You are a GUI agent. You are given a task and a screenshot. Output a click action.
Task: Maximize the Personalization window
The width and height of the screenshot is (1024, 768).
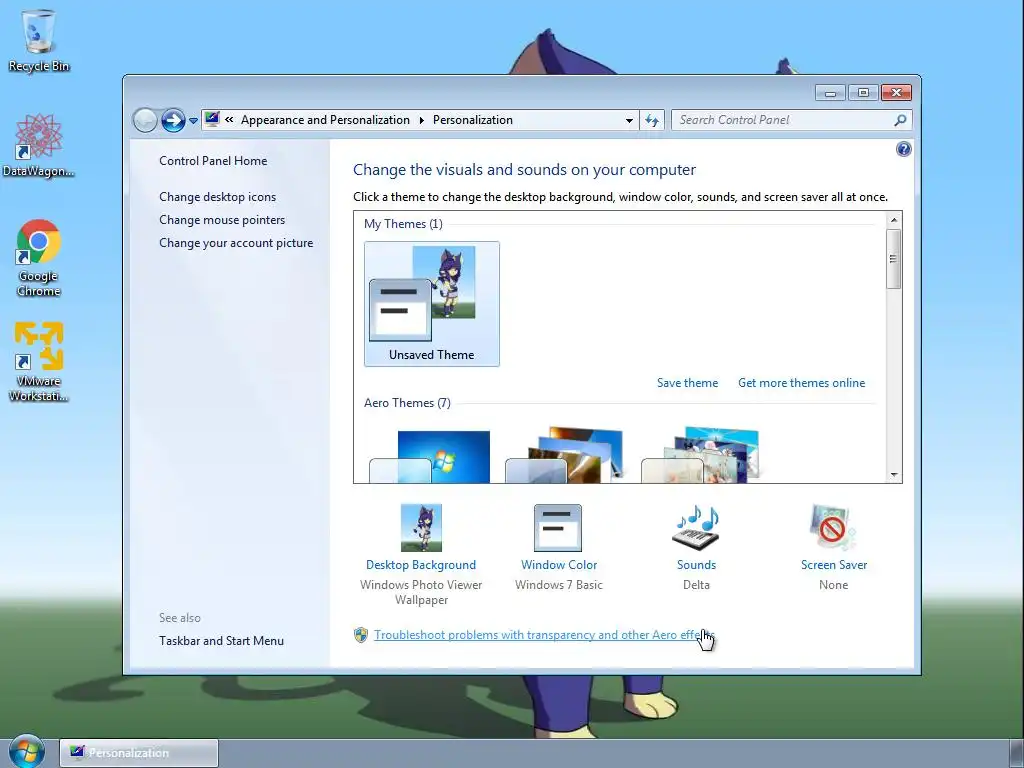point(863,93)
